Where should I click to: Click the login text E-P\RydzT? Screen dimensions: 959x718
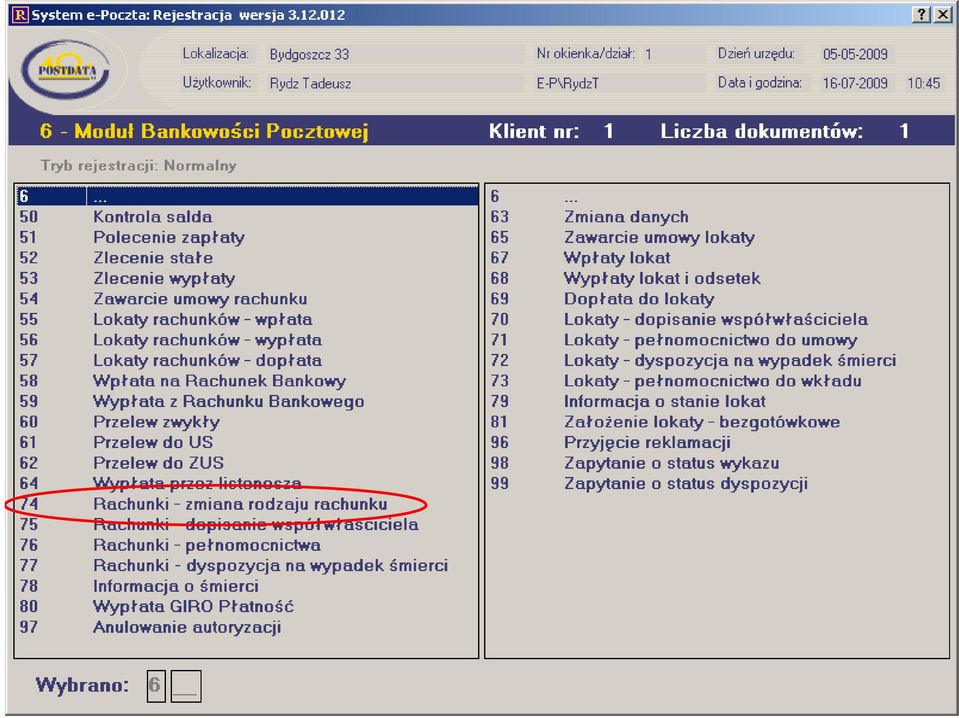pyautogui.click(x=568, y=83)
